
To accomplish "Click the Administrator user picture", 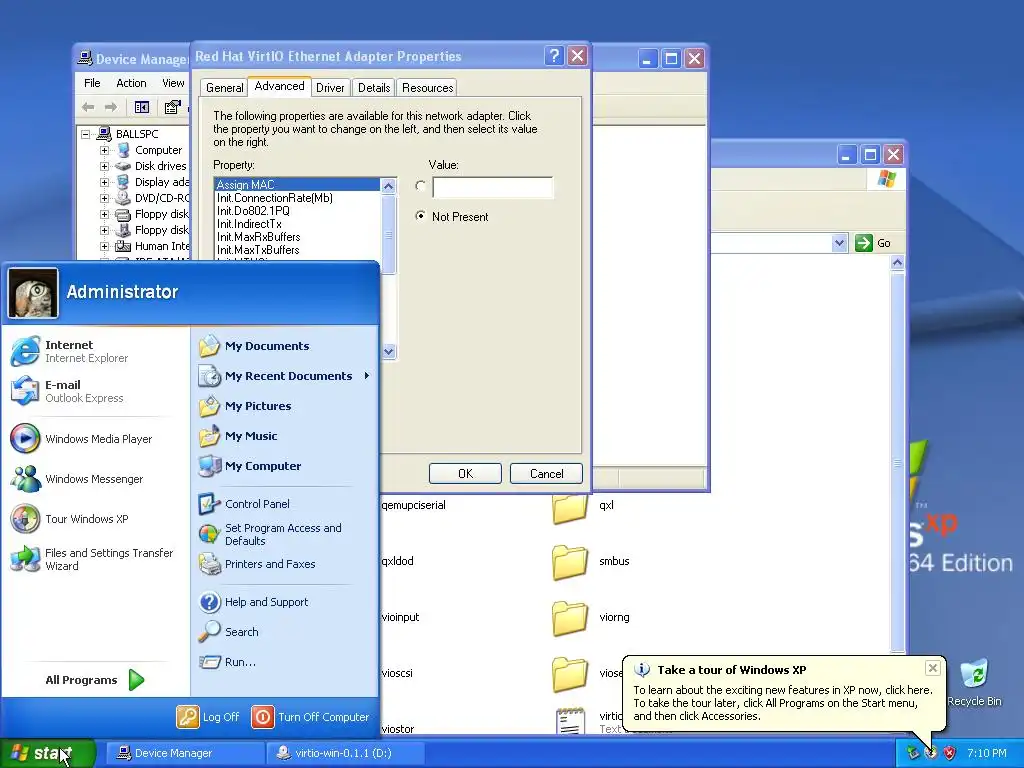I will (33, 293).
